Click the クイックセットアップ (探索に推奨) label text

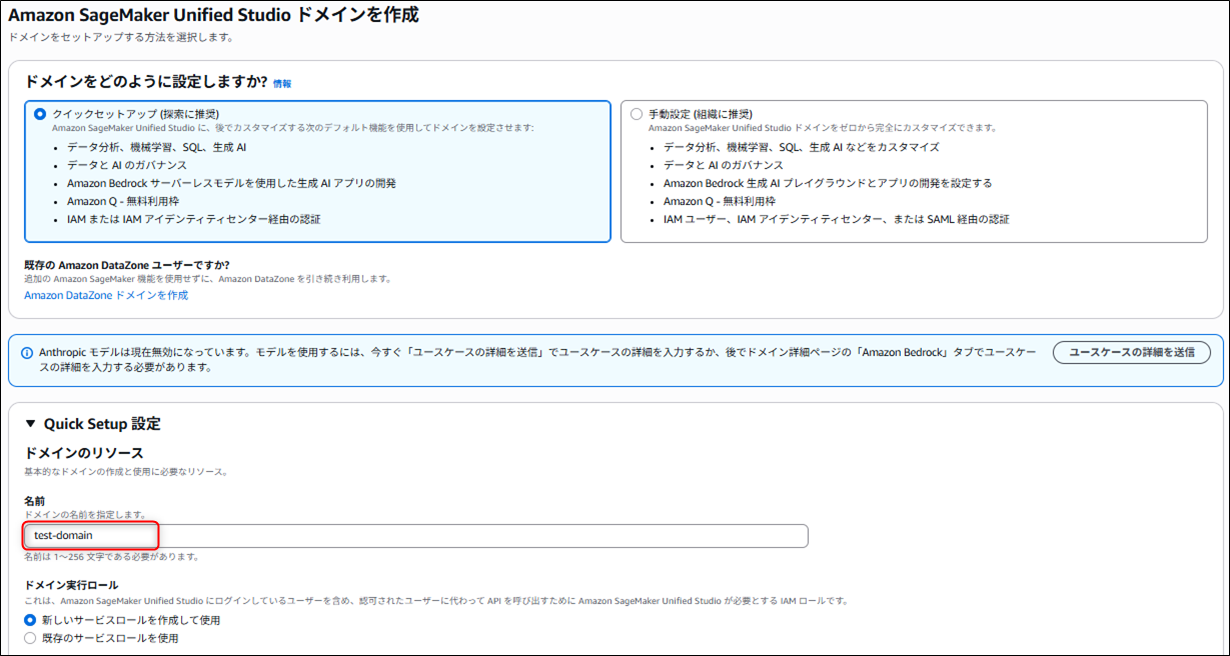[135, 114]
